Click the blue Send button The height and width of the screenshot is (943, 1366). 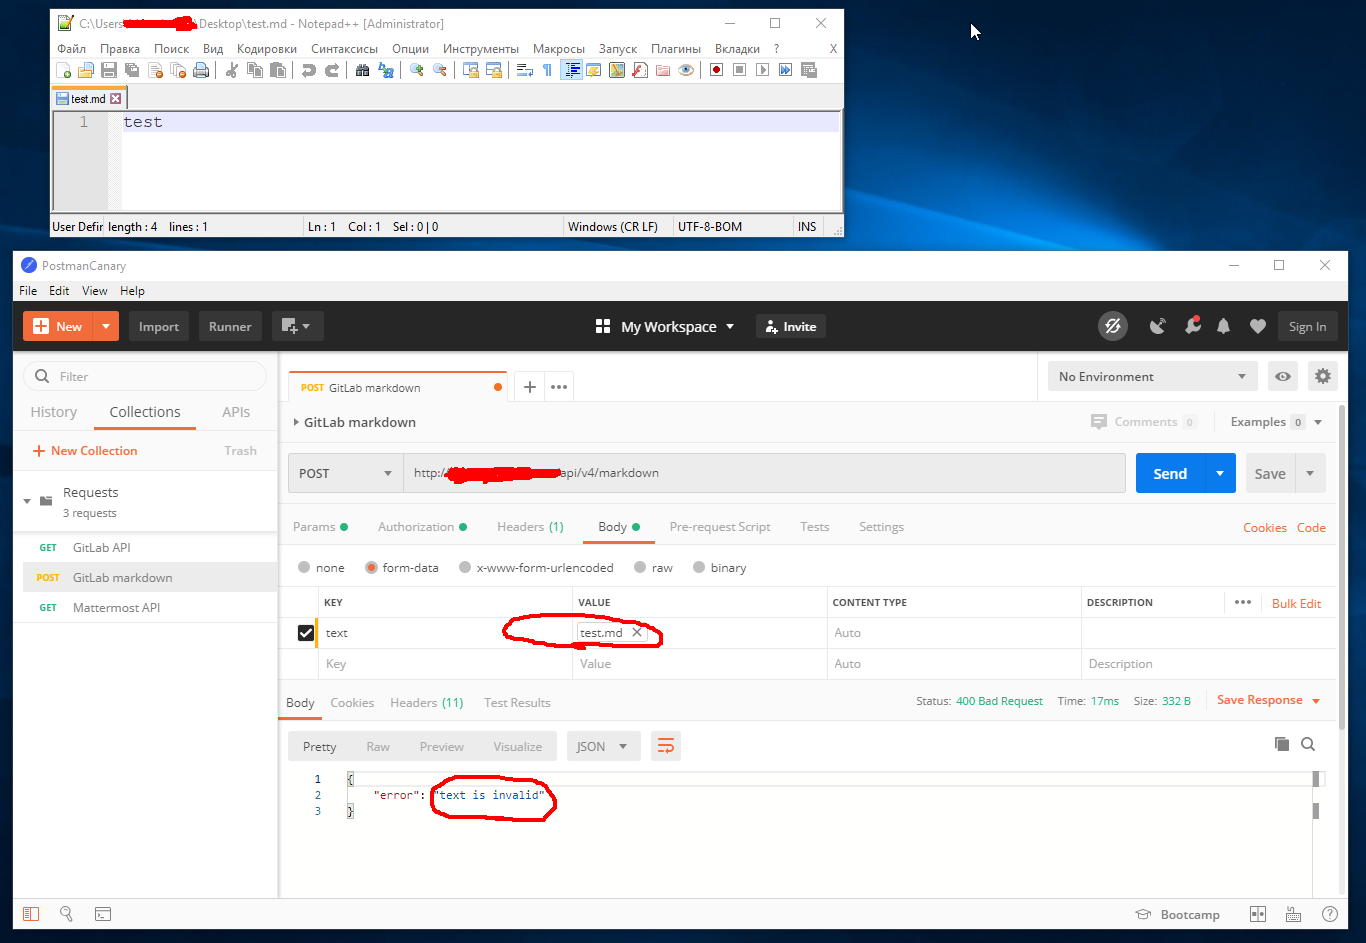click(x=1170, y=473)
